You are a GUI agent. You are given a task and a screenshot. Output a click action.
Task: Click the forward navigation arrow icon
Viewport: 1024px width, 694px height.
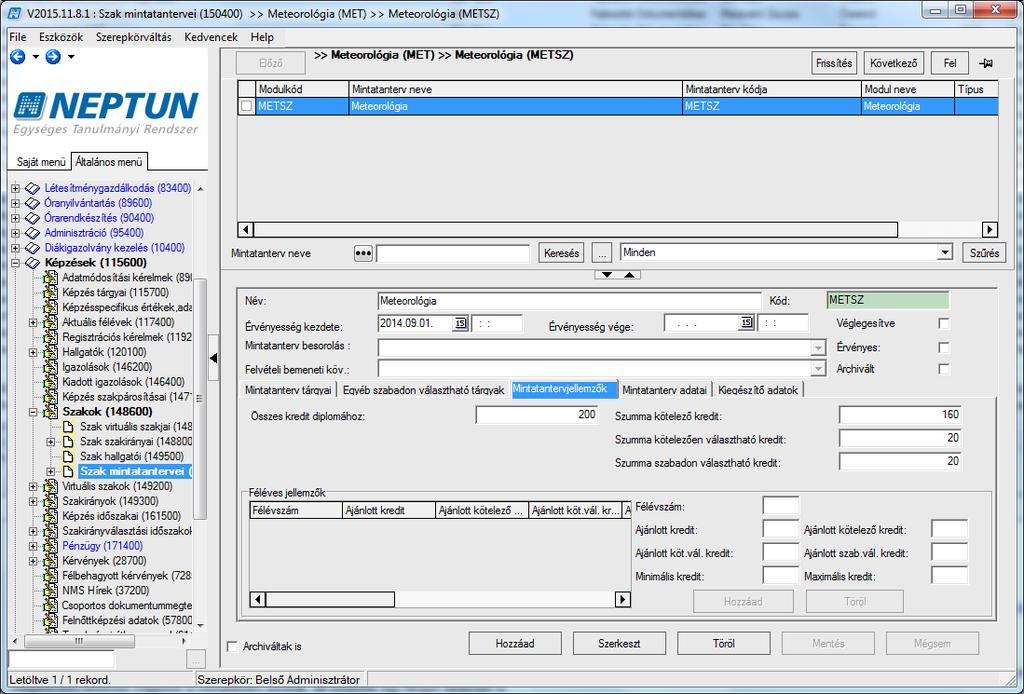[53, 57]
